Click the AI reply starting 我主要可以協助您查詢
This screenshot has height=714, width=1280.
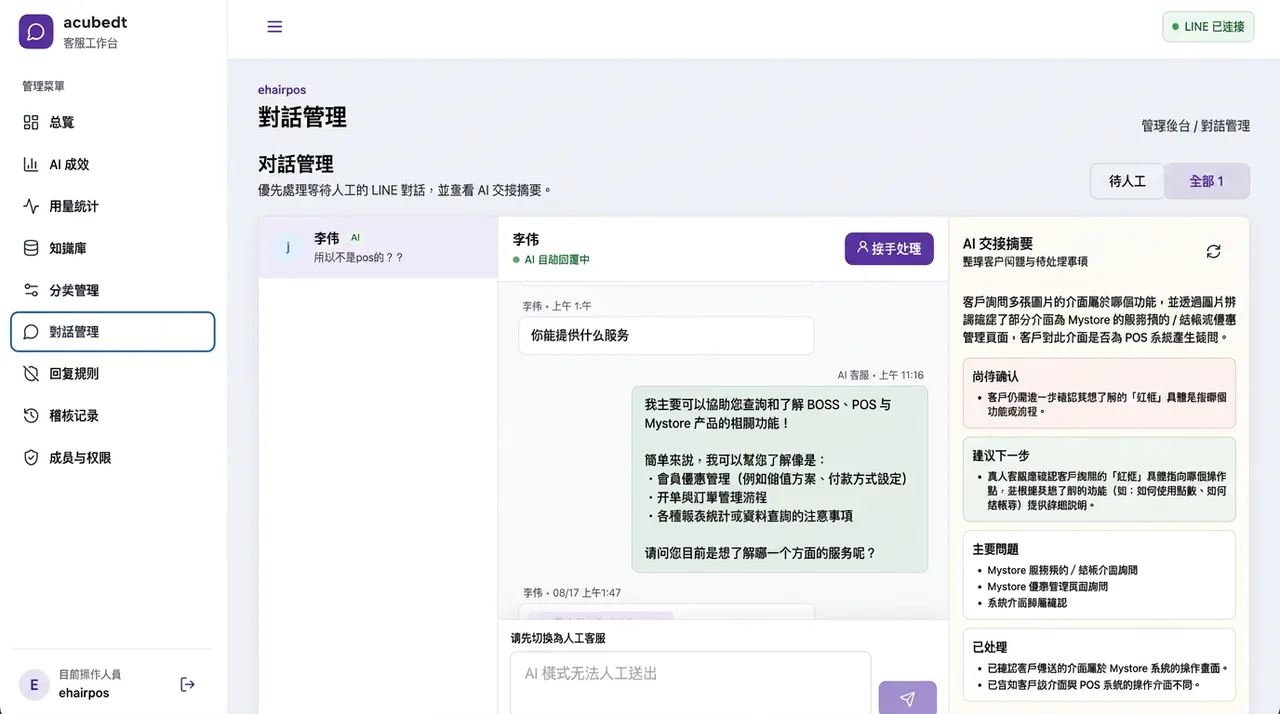pyautogui.click(x=780, y=479)
